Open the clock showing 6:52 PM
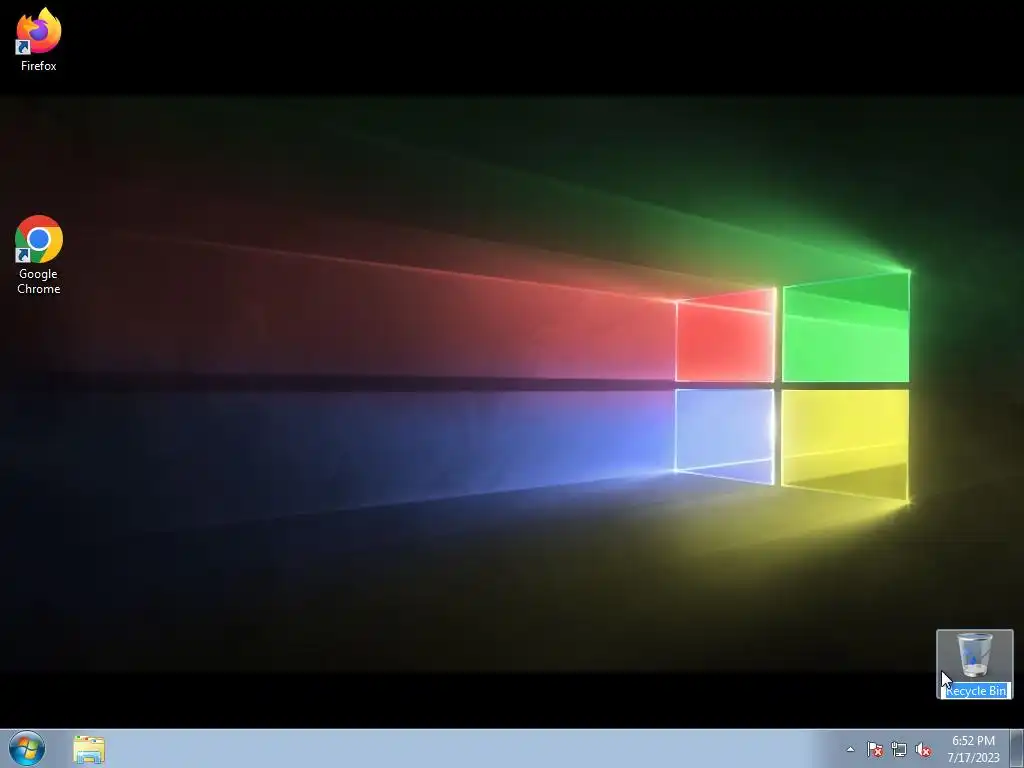This screenshot has width=1024, height=768. 973,749
